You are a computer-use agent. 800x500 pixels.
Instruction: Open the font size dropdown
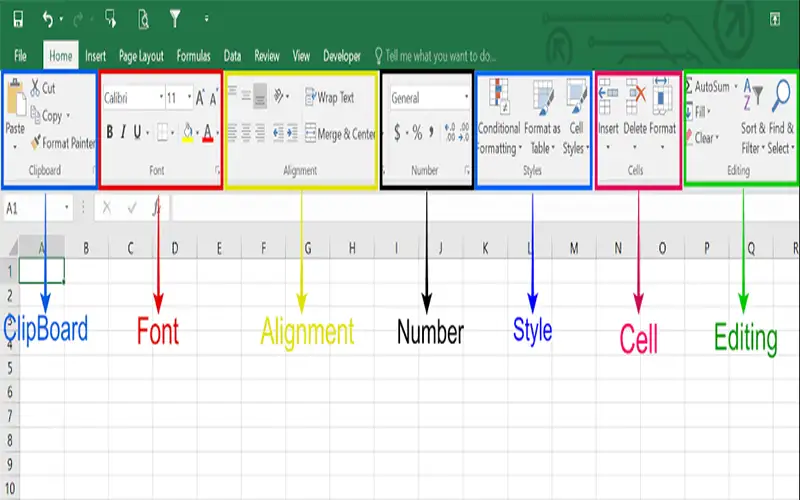pyautogui.click(x=178, y=97)
